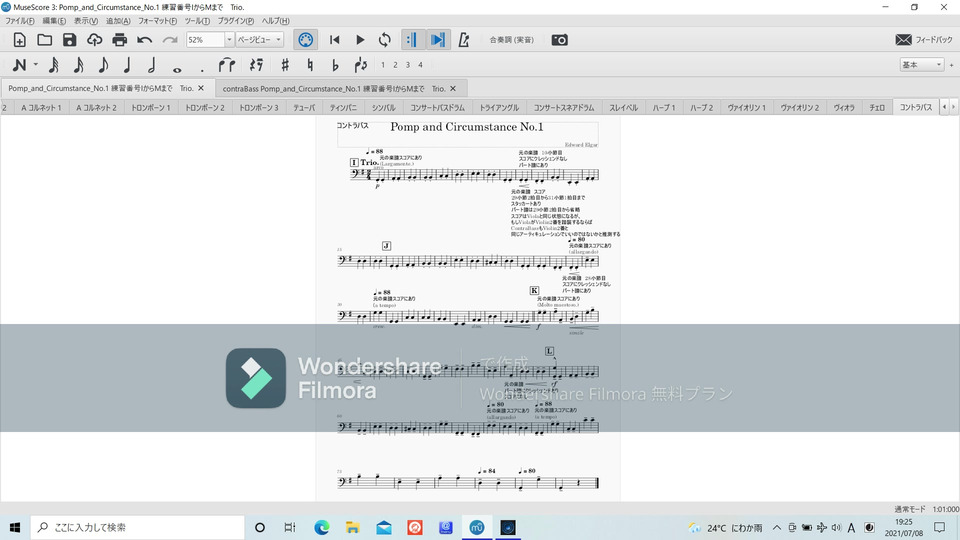960x540 pixels.
Task: Select 16th note duration
Action: [x=78, y=65]
